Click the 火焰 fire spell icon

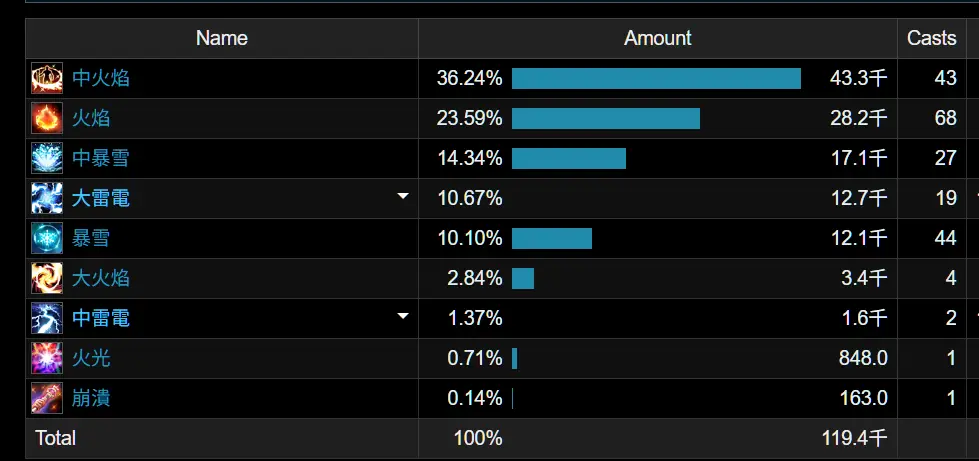(47, 118)
